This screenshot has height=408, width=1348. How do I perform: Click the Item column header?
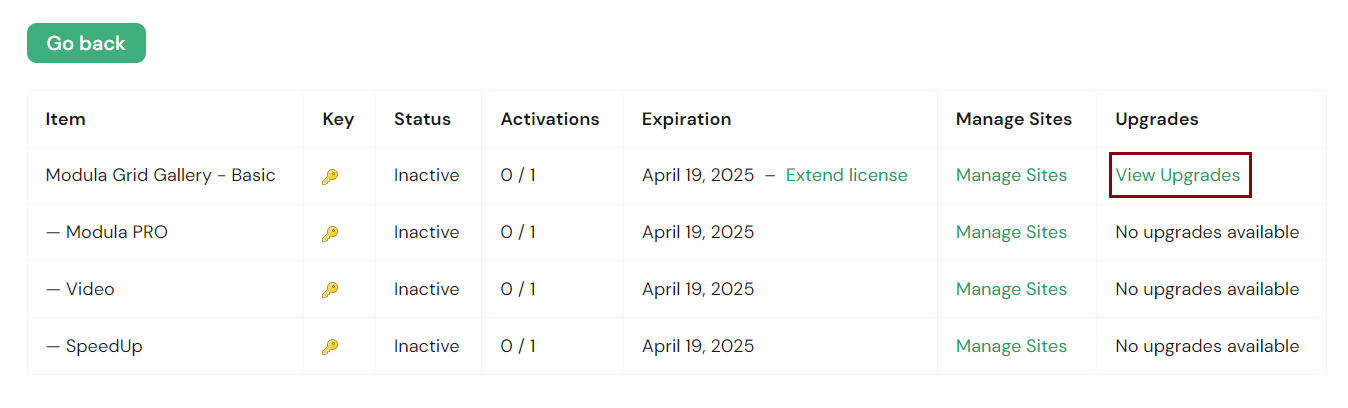click(x=66, y=119)
